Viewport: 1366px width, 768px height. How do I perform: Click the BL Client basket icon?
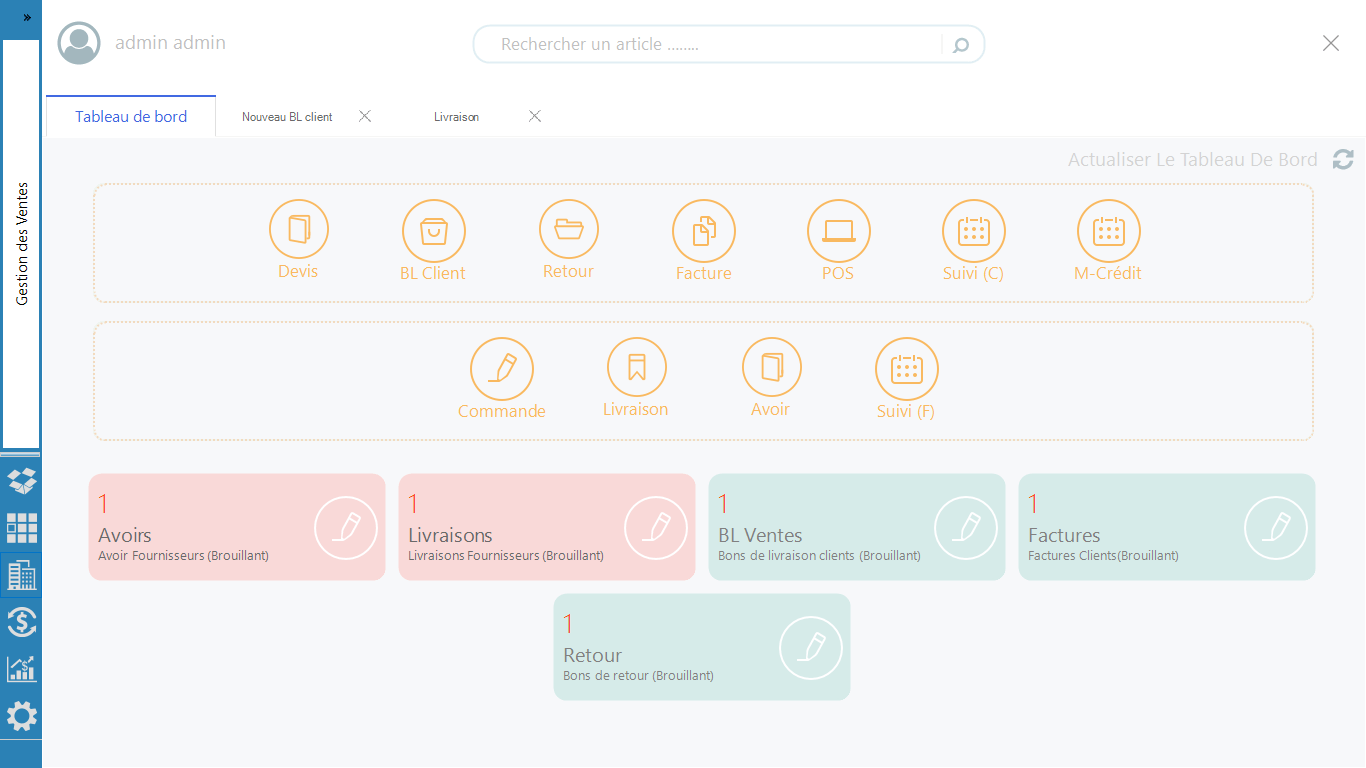click(433, 232)
